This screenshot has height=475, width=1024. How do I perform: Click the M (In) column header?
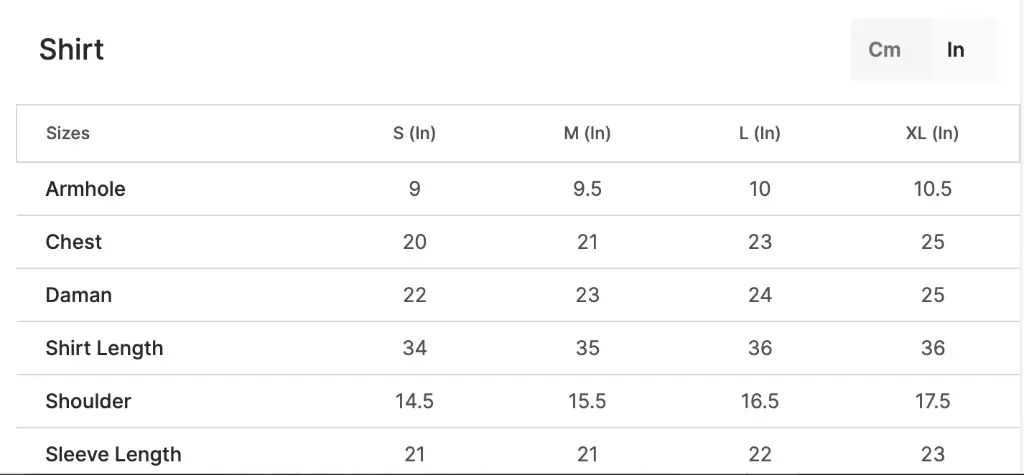click(587, 133)
